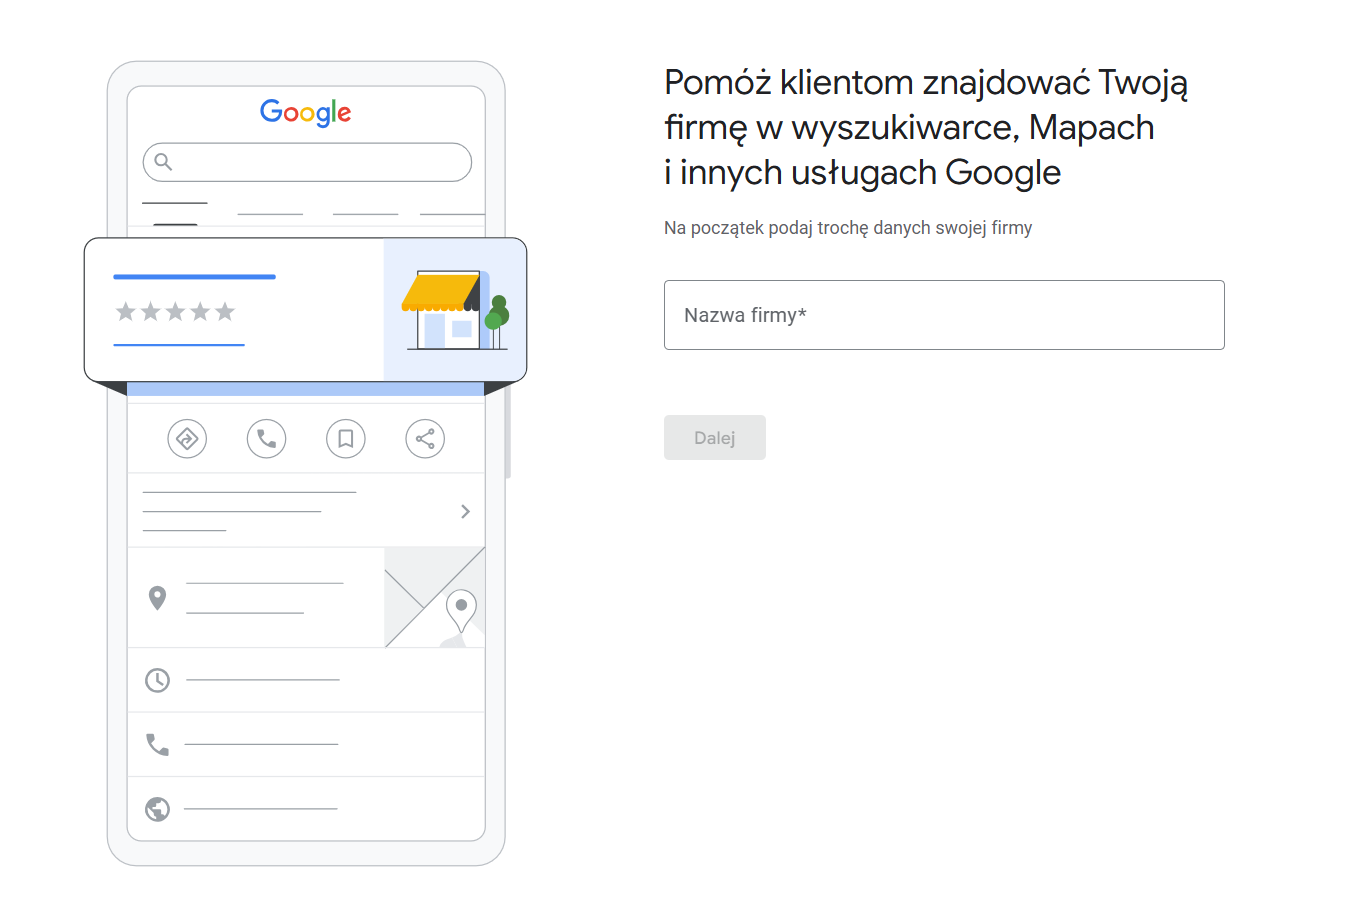
Task: Focus the "Nazwa firmy" input field
Action: click(x=943, y=315)
